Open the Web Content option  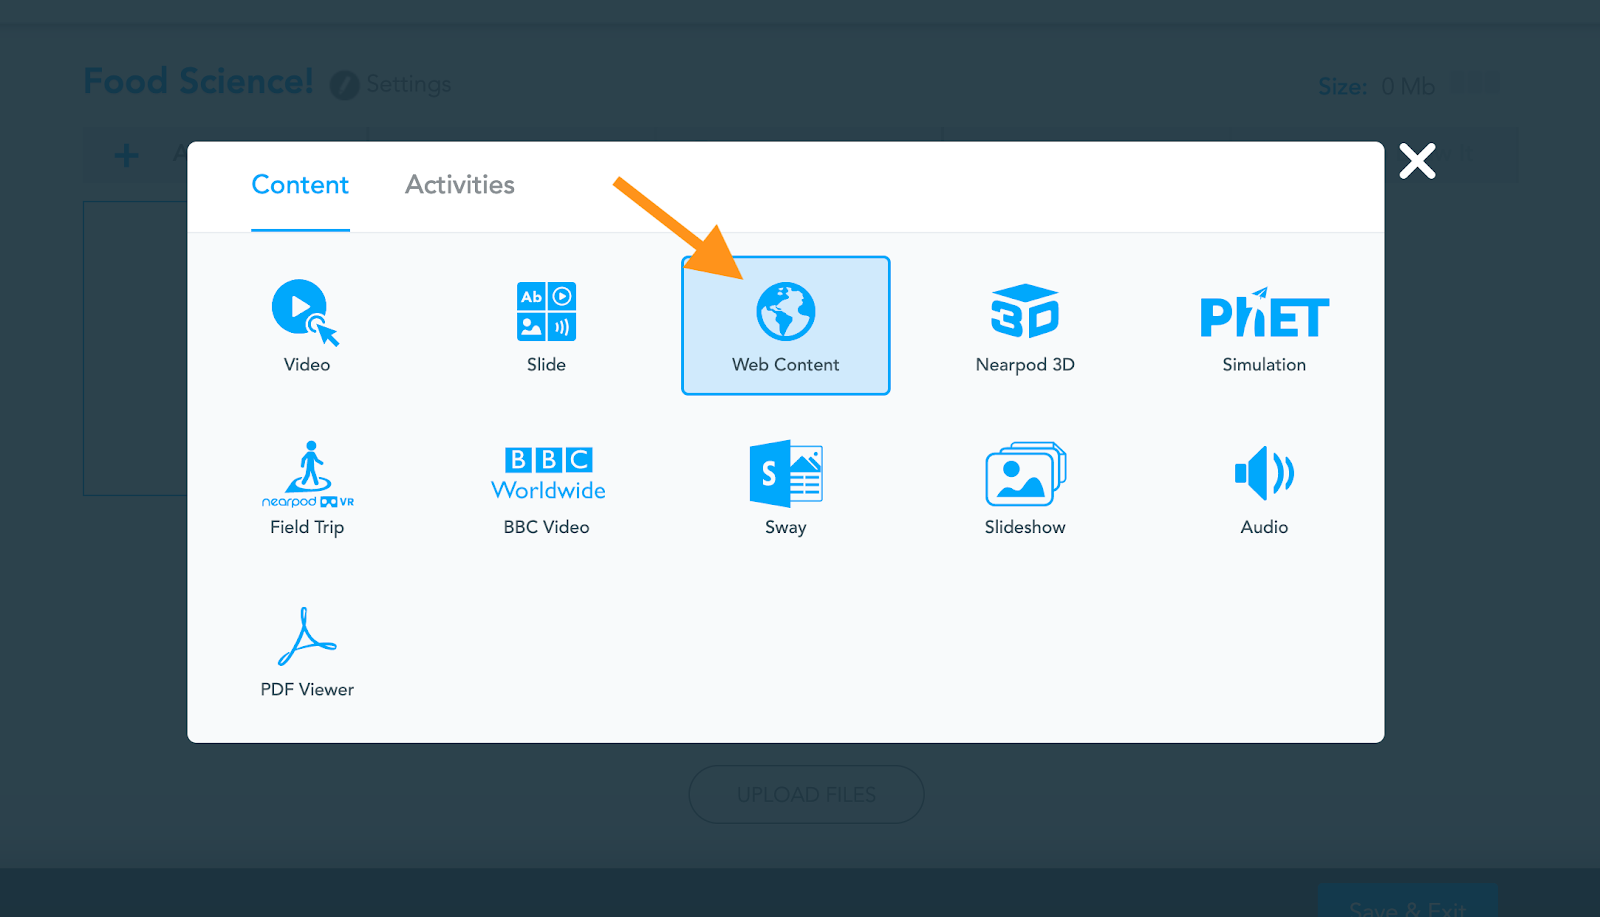(x=786, y=326)
